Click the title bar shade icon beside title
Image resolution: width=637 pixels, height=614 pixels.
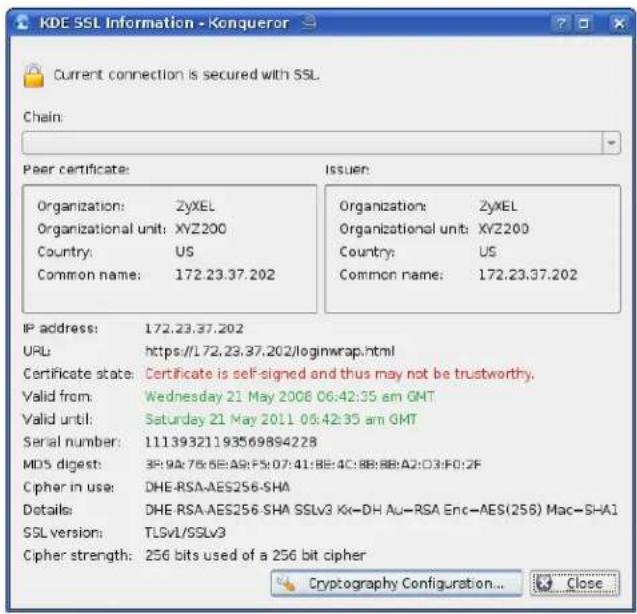(309, 22)
